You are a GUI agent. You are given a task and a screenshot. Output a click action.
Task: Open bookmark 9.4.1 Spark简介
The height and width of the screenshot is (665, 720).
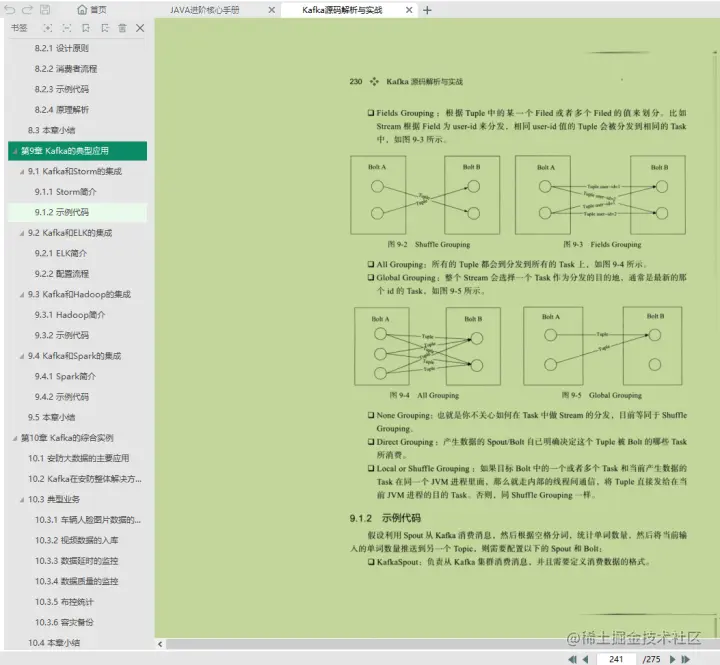[x=65, y=377]
